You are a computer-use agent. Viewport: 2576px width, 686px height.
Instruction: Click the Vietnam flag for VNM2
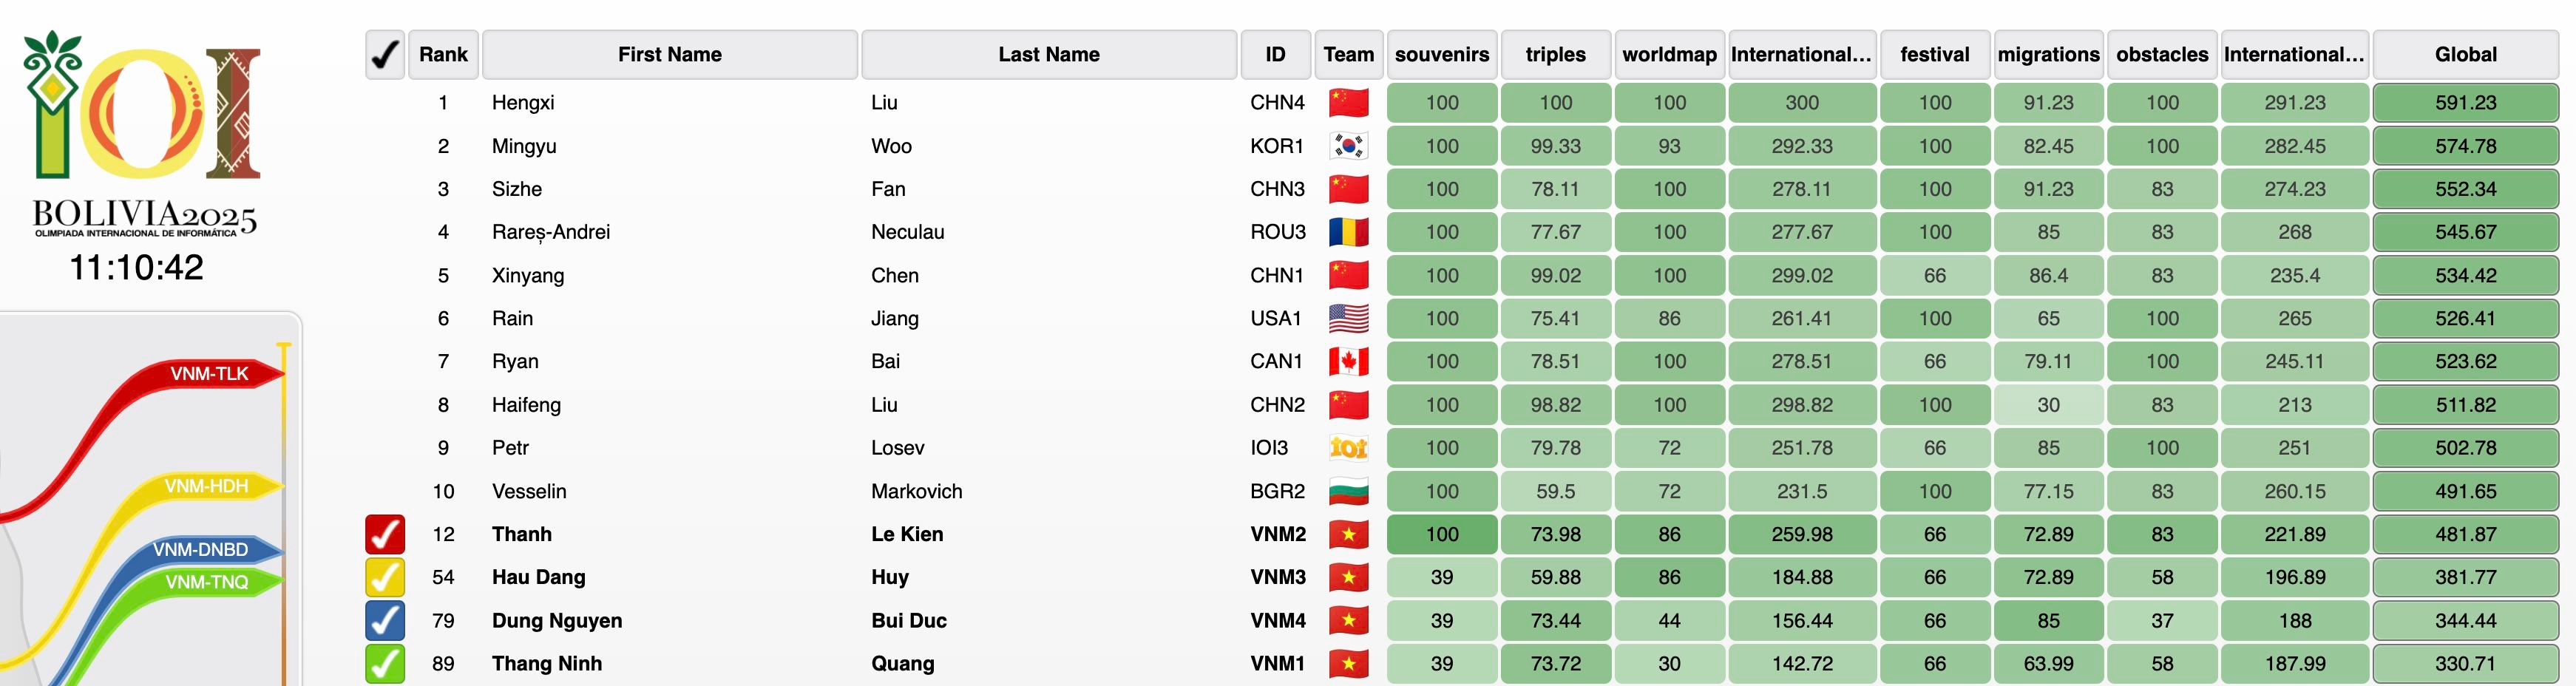(1348, 534)
